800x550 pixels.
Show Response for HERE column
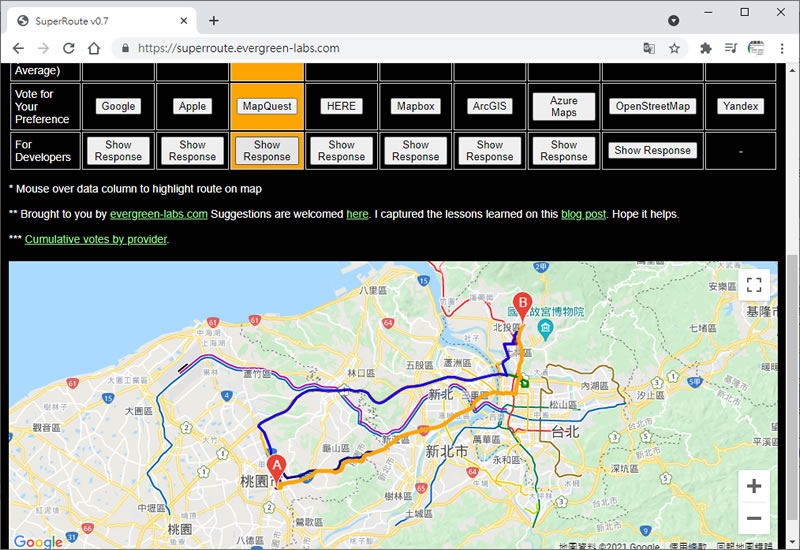[341, 151]
